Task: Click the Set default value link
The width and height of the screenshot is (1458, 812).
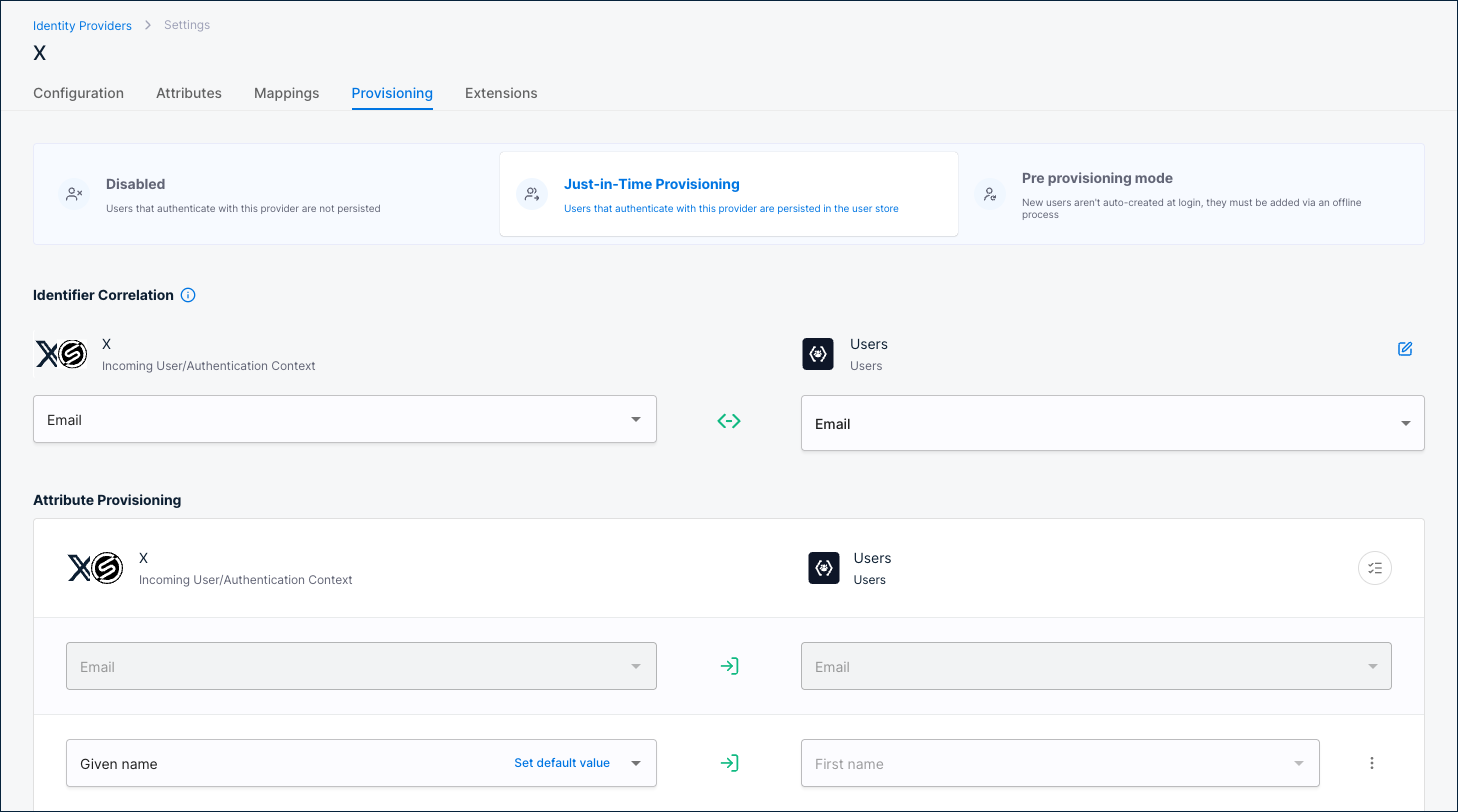Action: pyautogui.click(x=561, y=762)
